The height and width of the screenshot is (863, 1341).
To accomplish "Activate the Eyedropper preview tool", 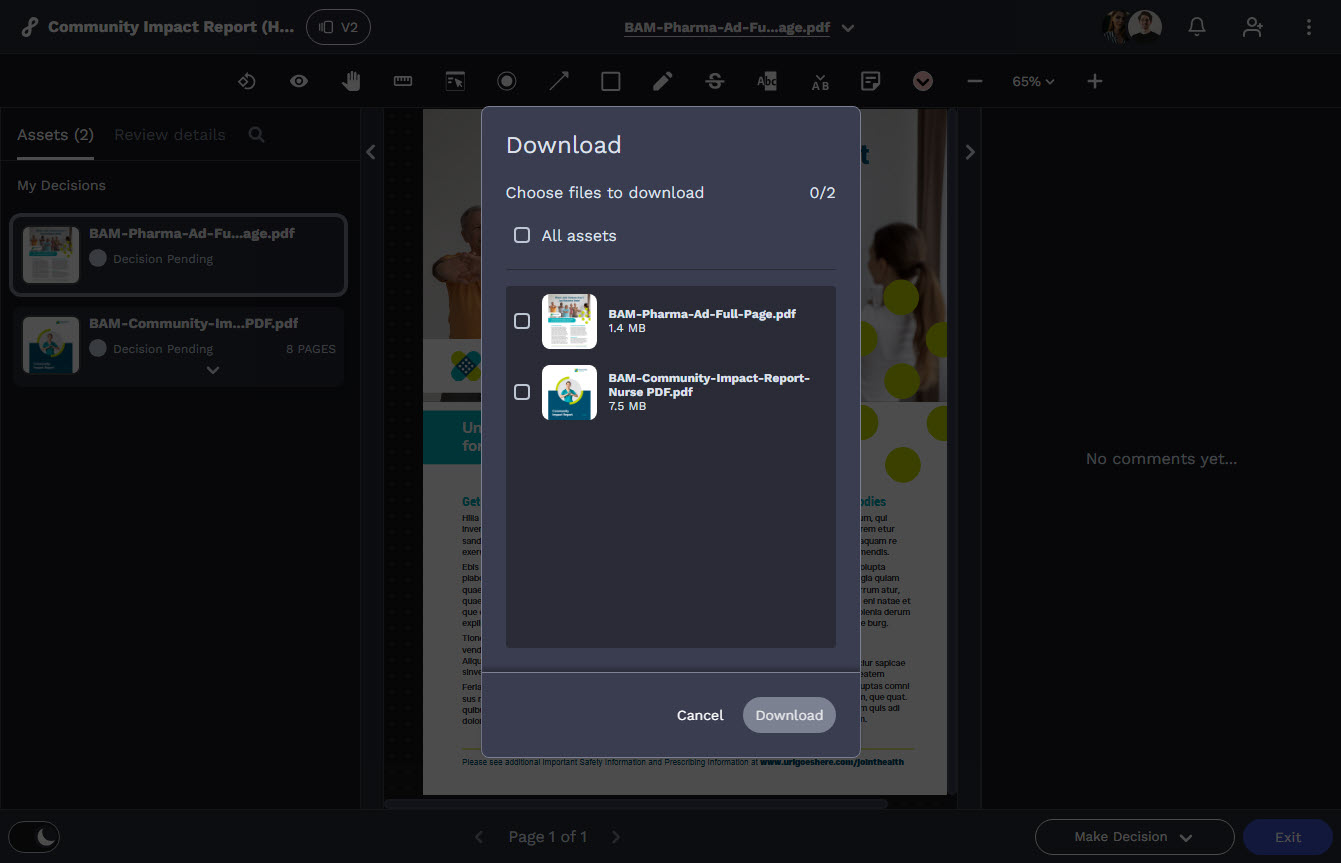I will coord(298,81).
